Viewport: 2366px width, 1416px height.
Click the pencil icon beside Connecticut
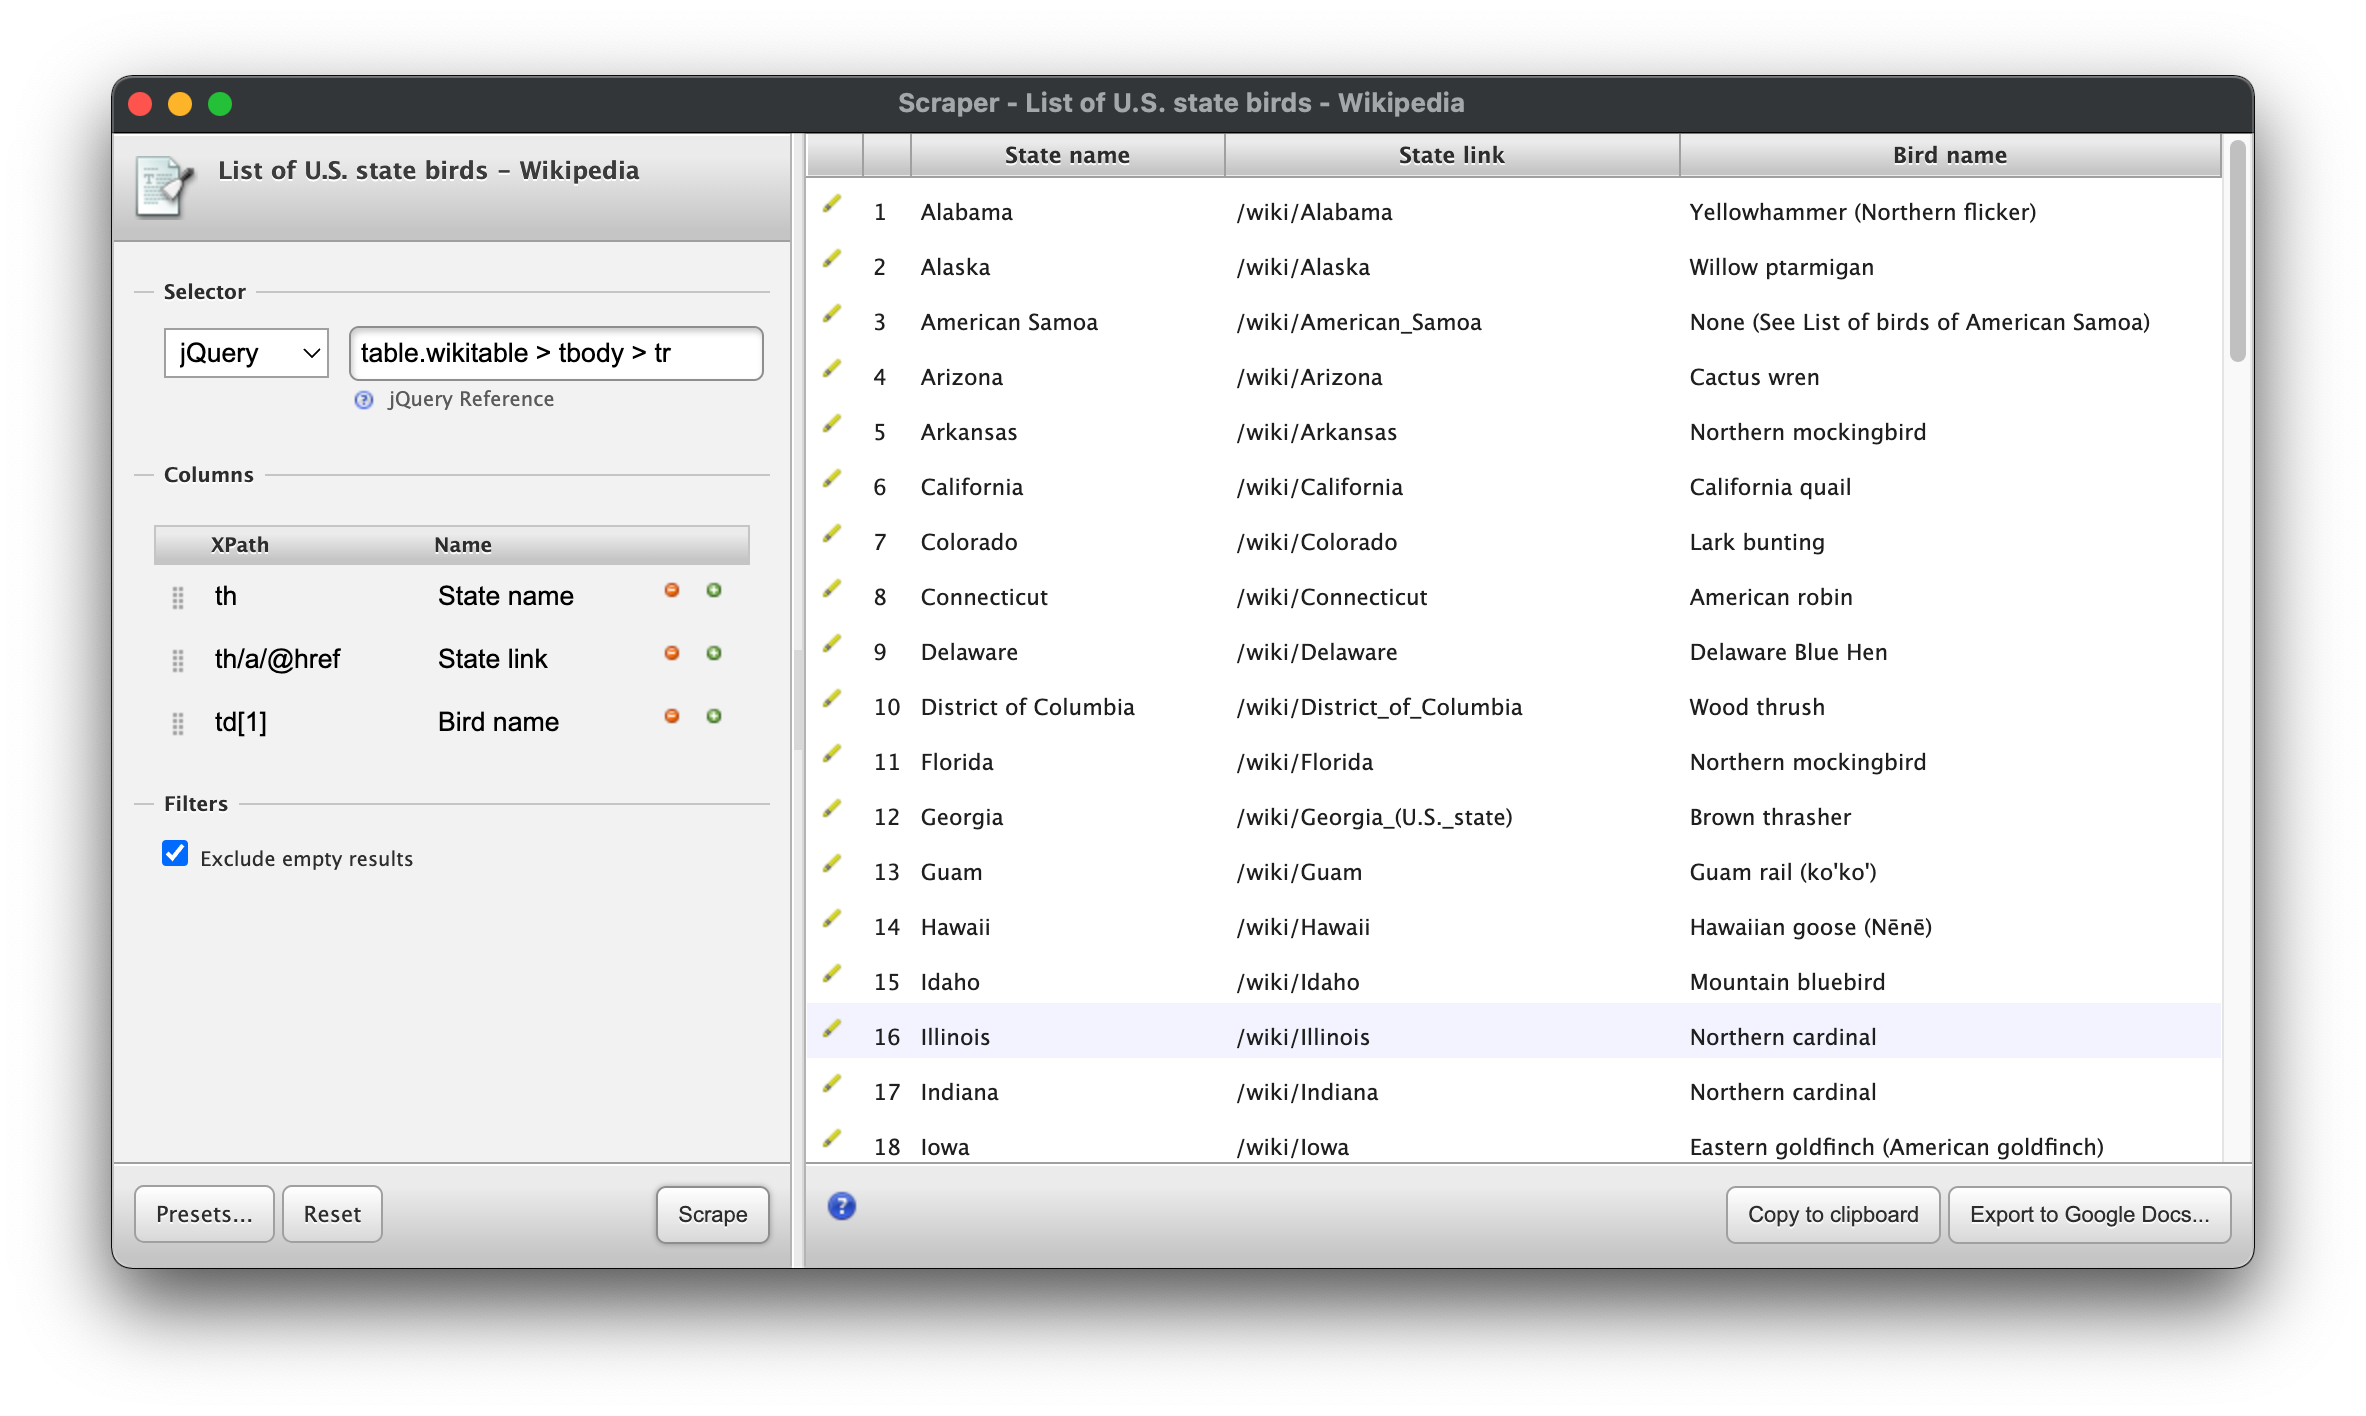tap(832, 589)
